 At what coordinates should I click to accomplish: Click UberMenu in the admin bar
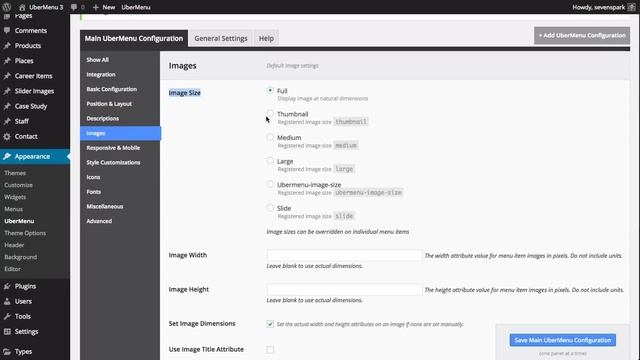tap(136, 7)
